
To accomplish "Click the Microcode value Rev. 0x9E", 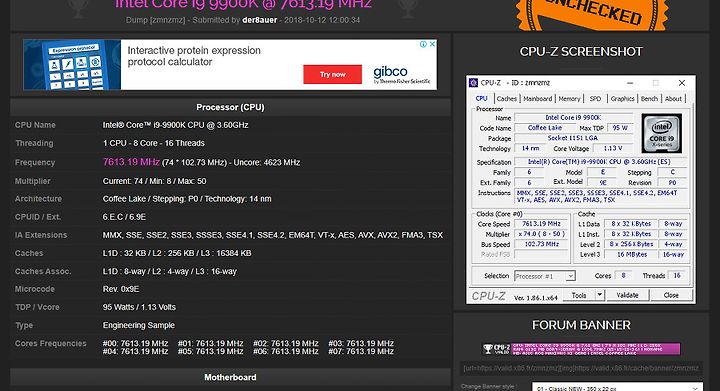I will [121, 289].
